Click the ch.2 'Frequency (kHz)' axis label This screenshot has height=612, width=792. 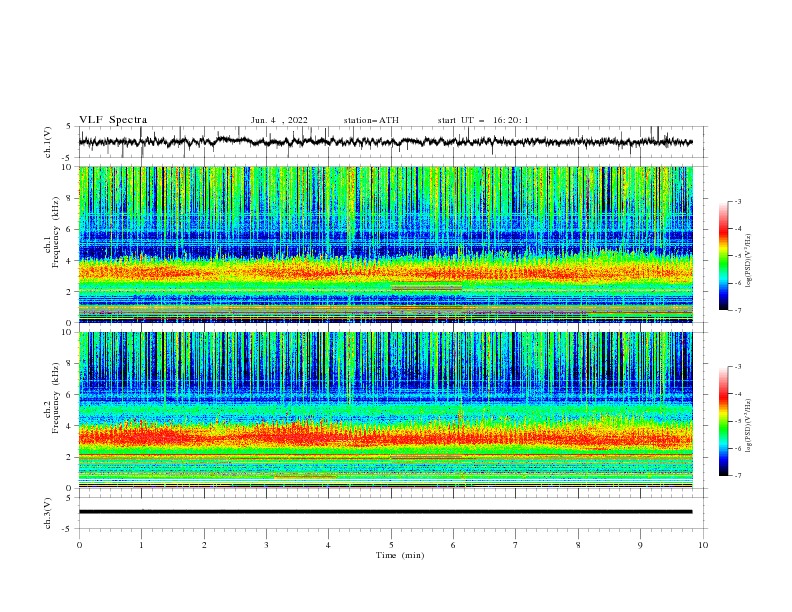(56, 397)
